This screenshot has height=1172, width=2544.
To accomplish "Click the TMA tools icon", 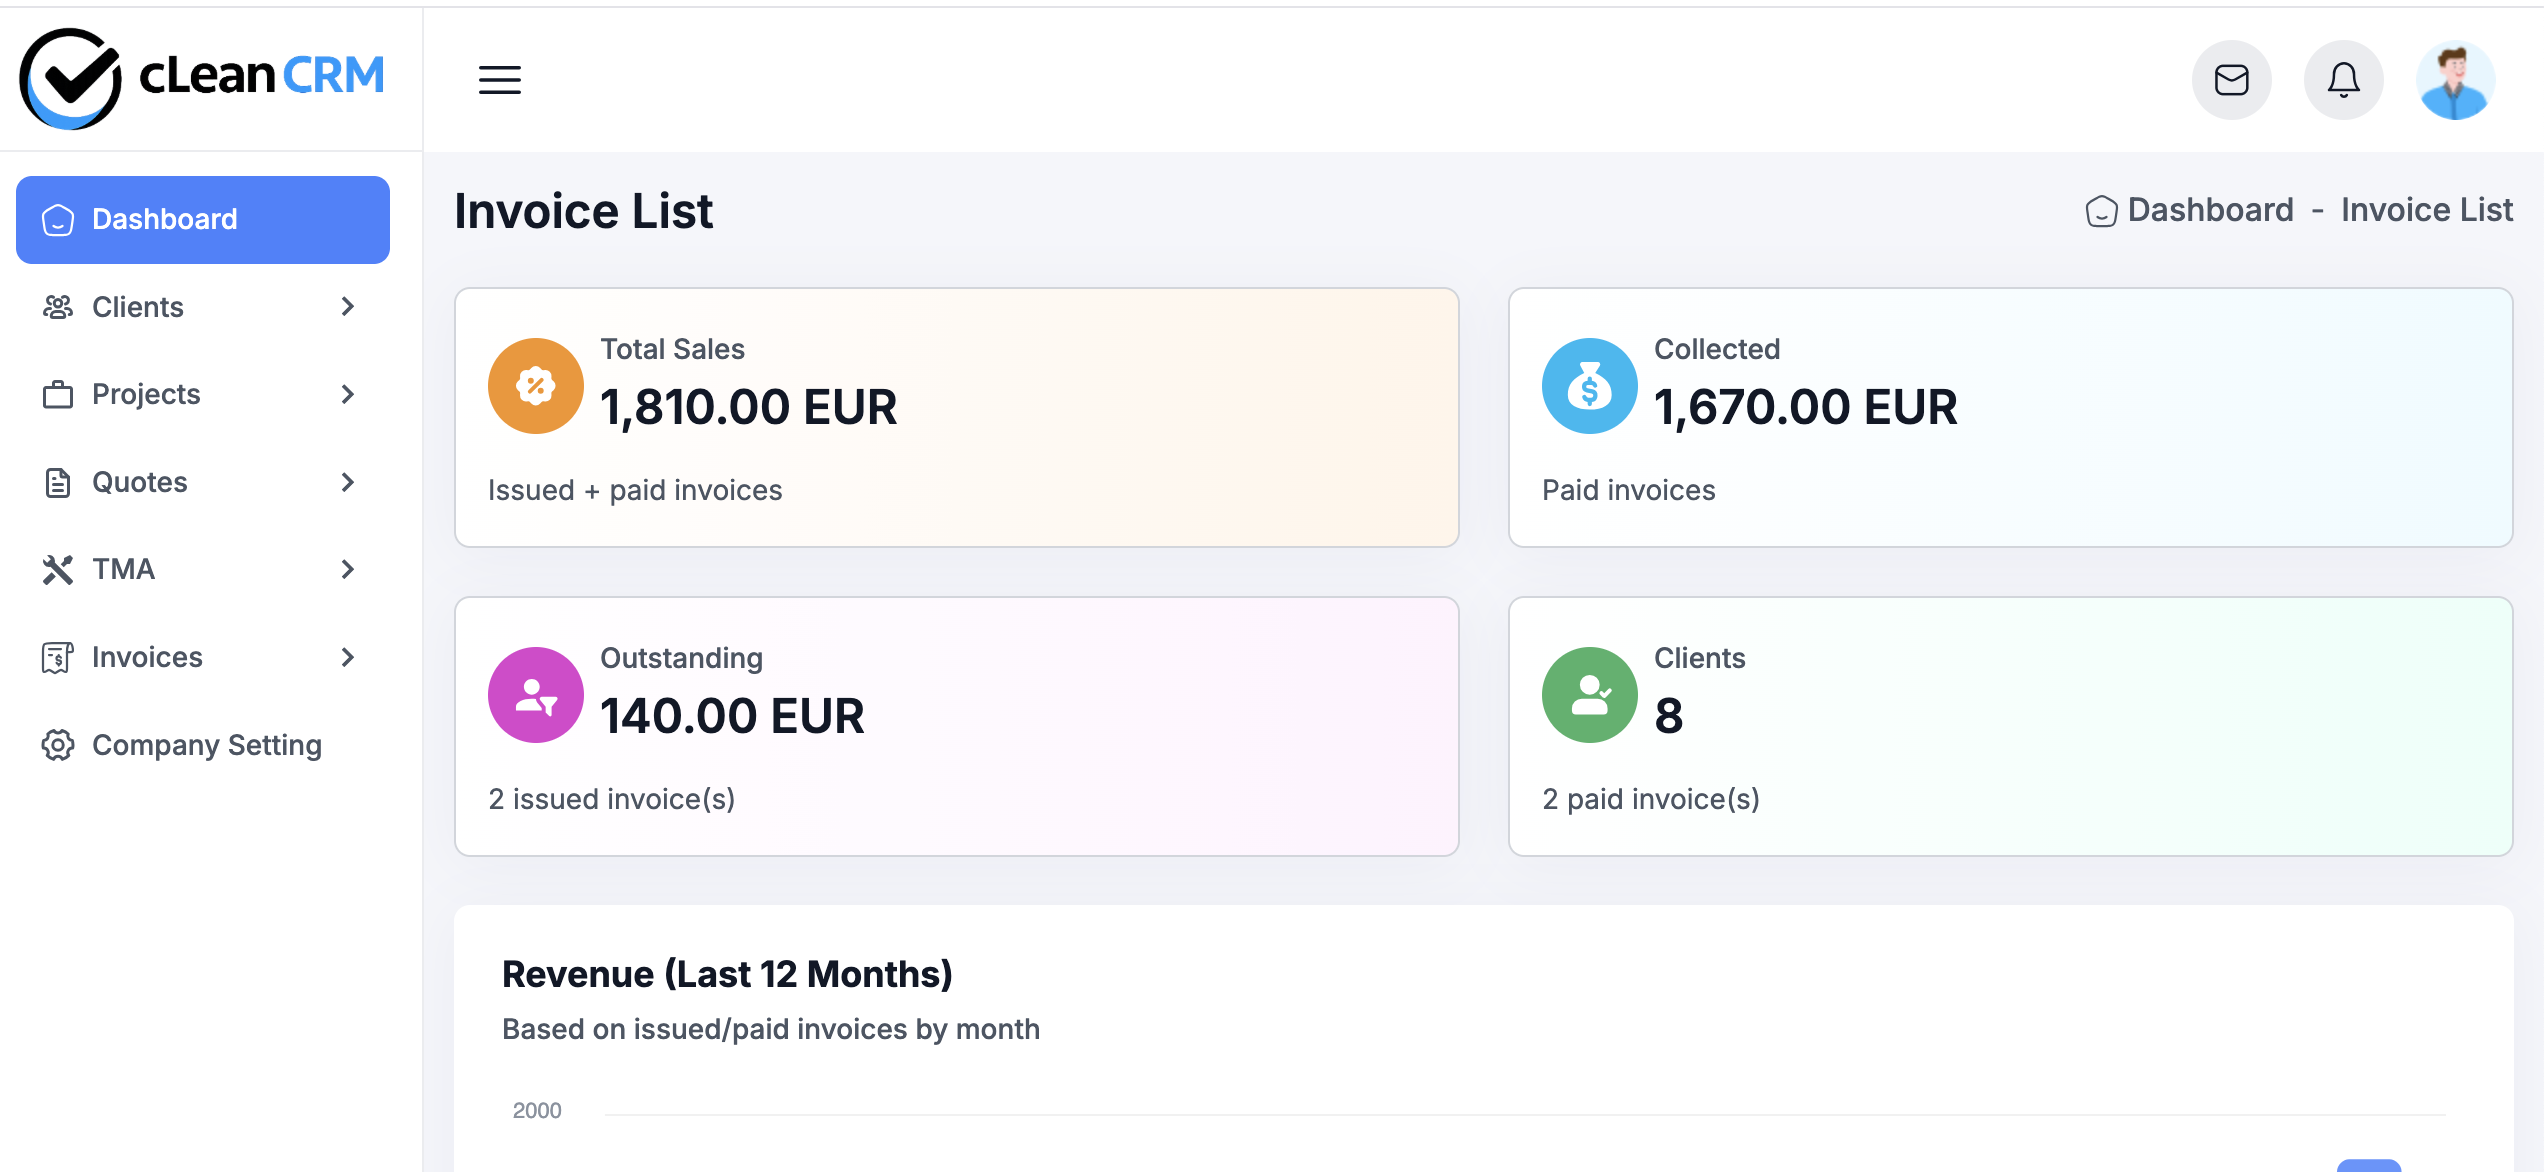I will coord(58,569).
